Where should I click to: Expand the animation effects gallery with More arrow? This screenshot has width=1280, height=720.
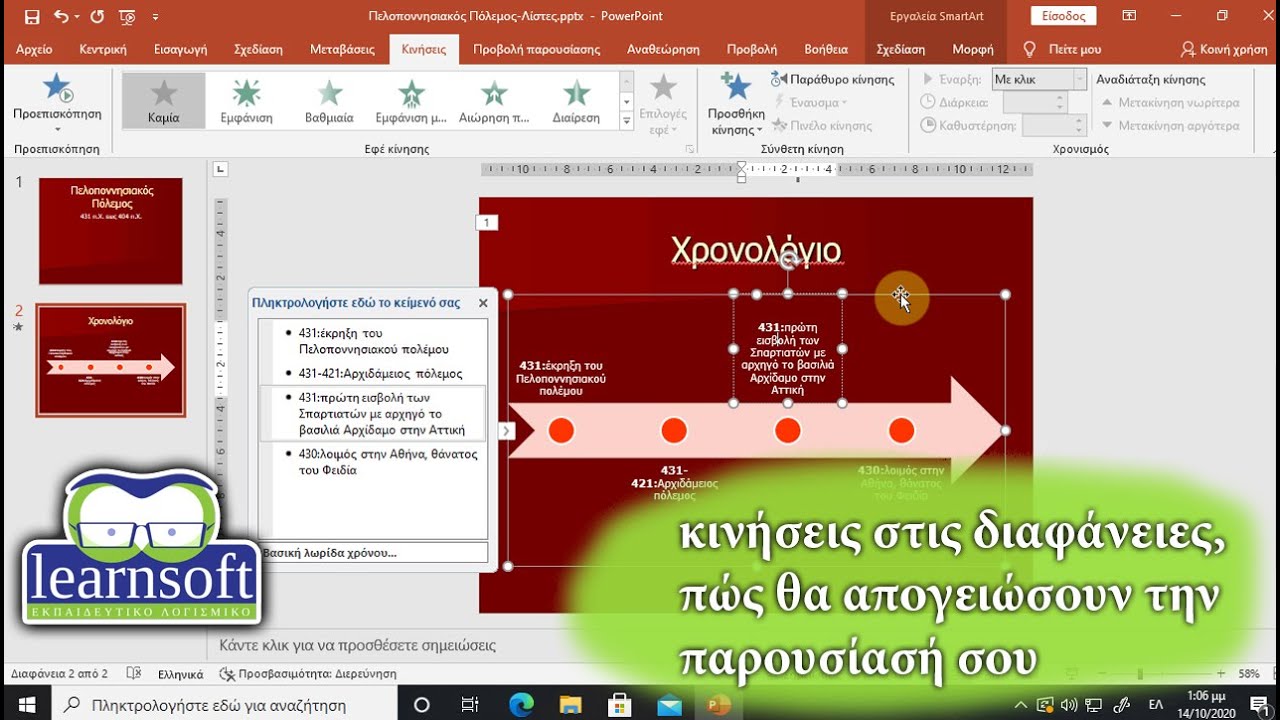click(627, 121)
